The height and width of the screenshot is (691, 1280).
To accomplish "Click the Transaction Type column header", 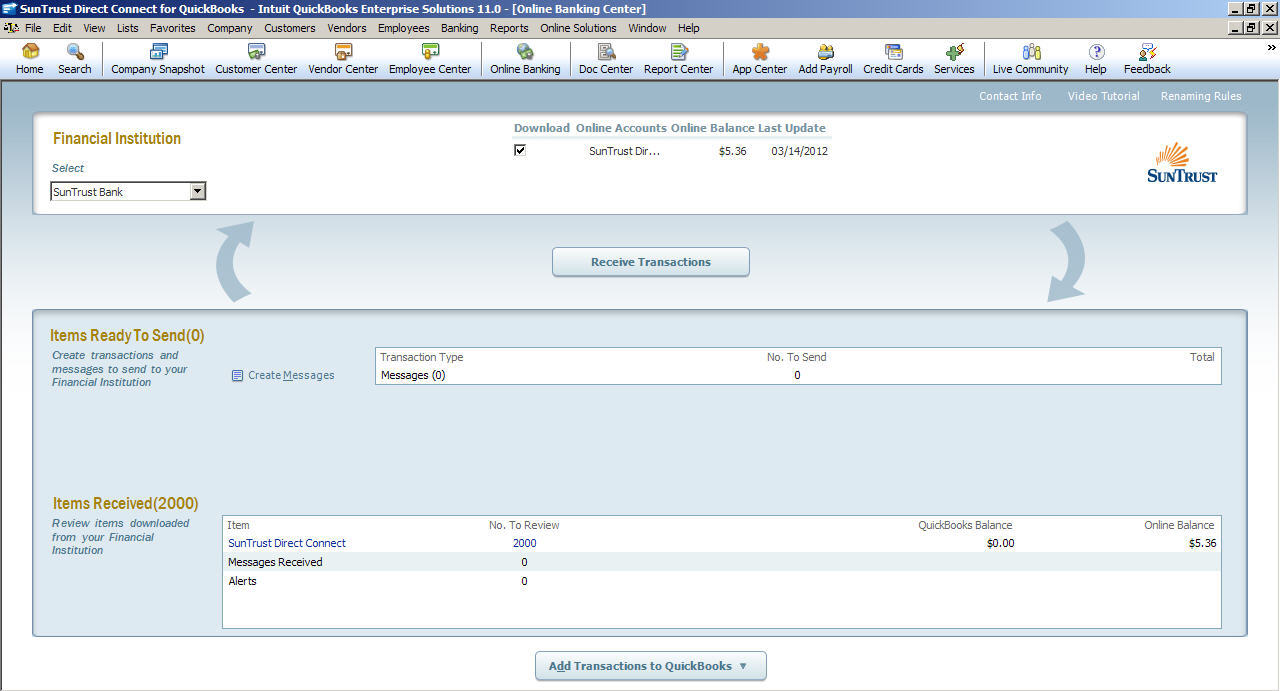I will coord(421,357).
